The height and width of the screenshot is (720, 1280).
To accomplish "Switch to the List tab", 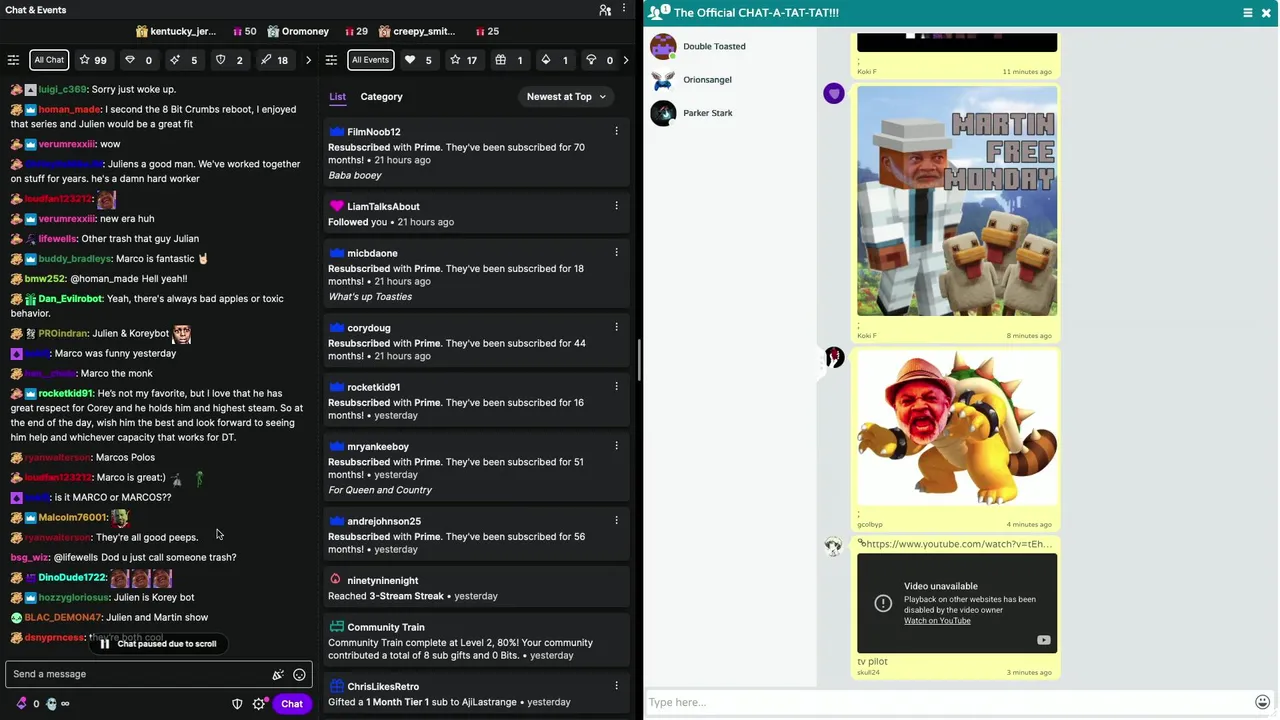I will click(338, 97).
